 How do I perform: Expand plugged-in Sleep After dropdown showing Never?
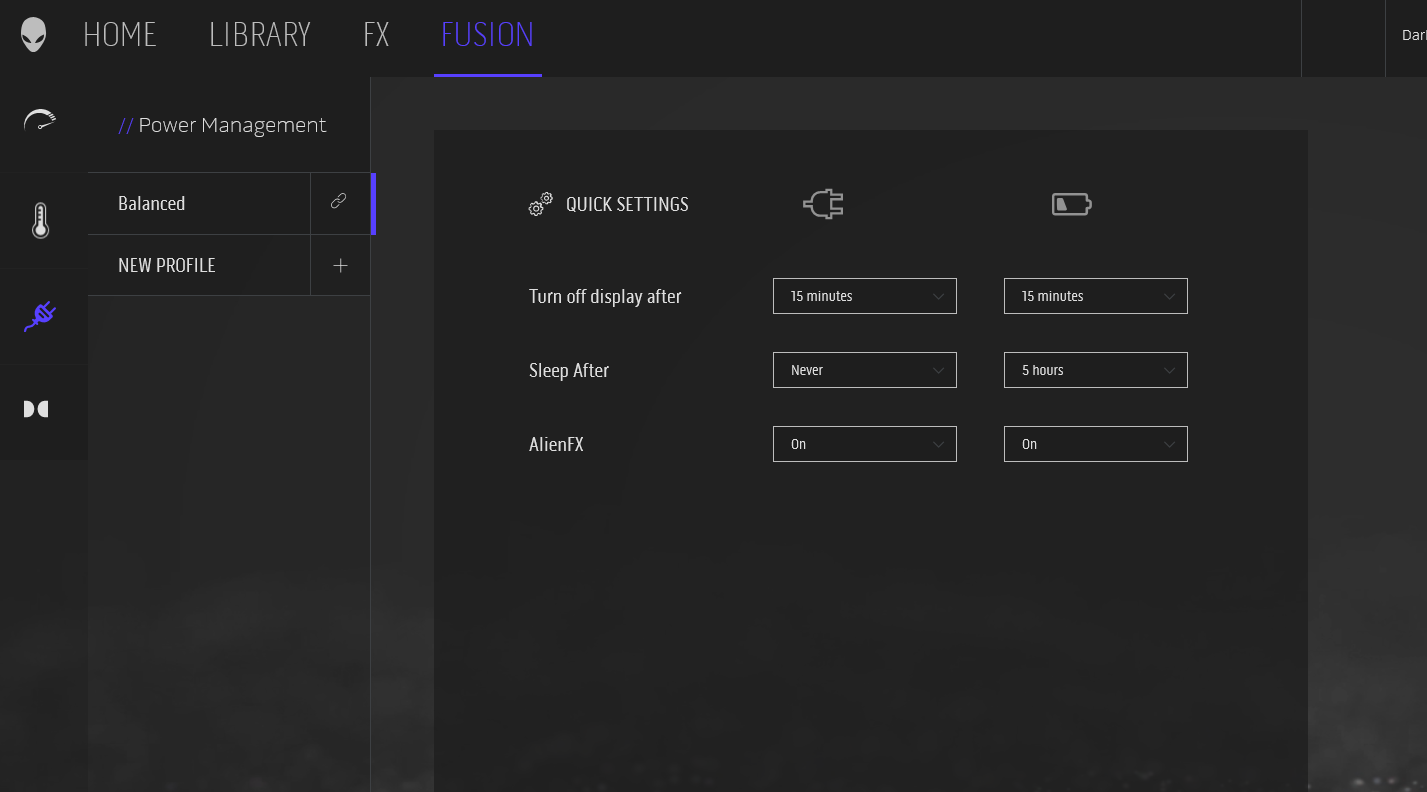click(x=864, y=370)
